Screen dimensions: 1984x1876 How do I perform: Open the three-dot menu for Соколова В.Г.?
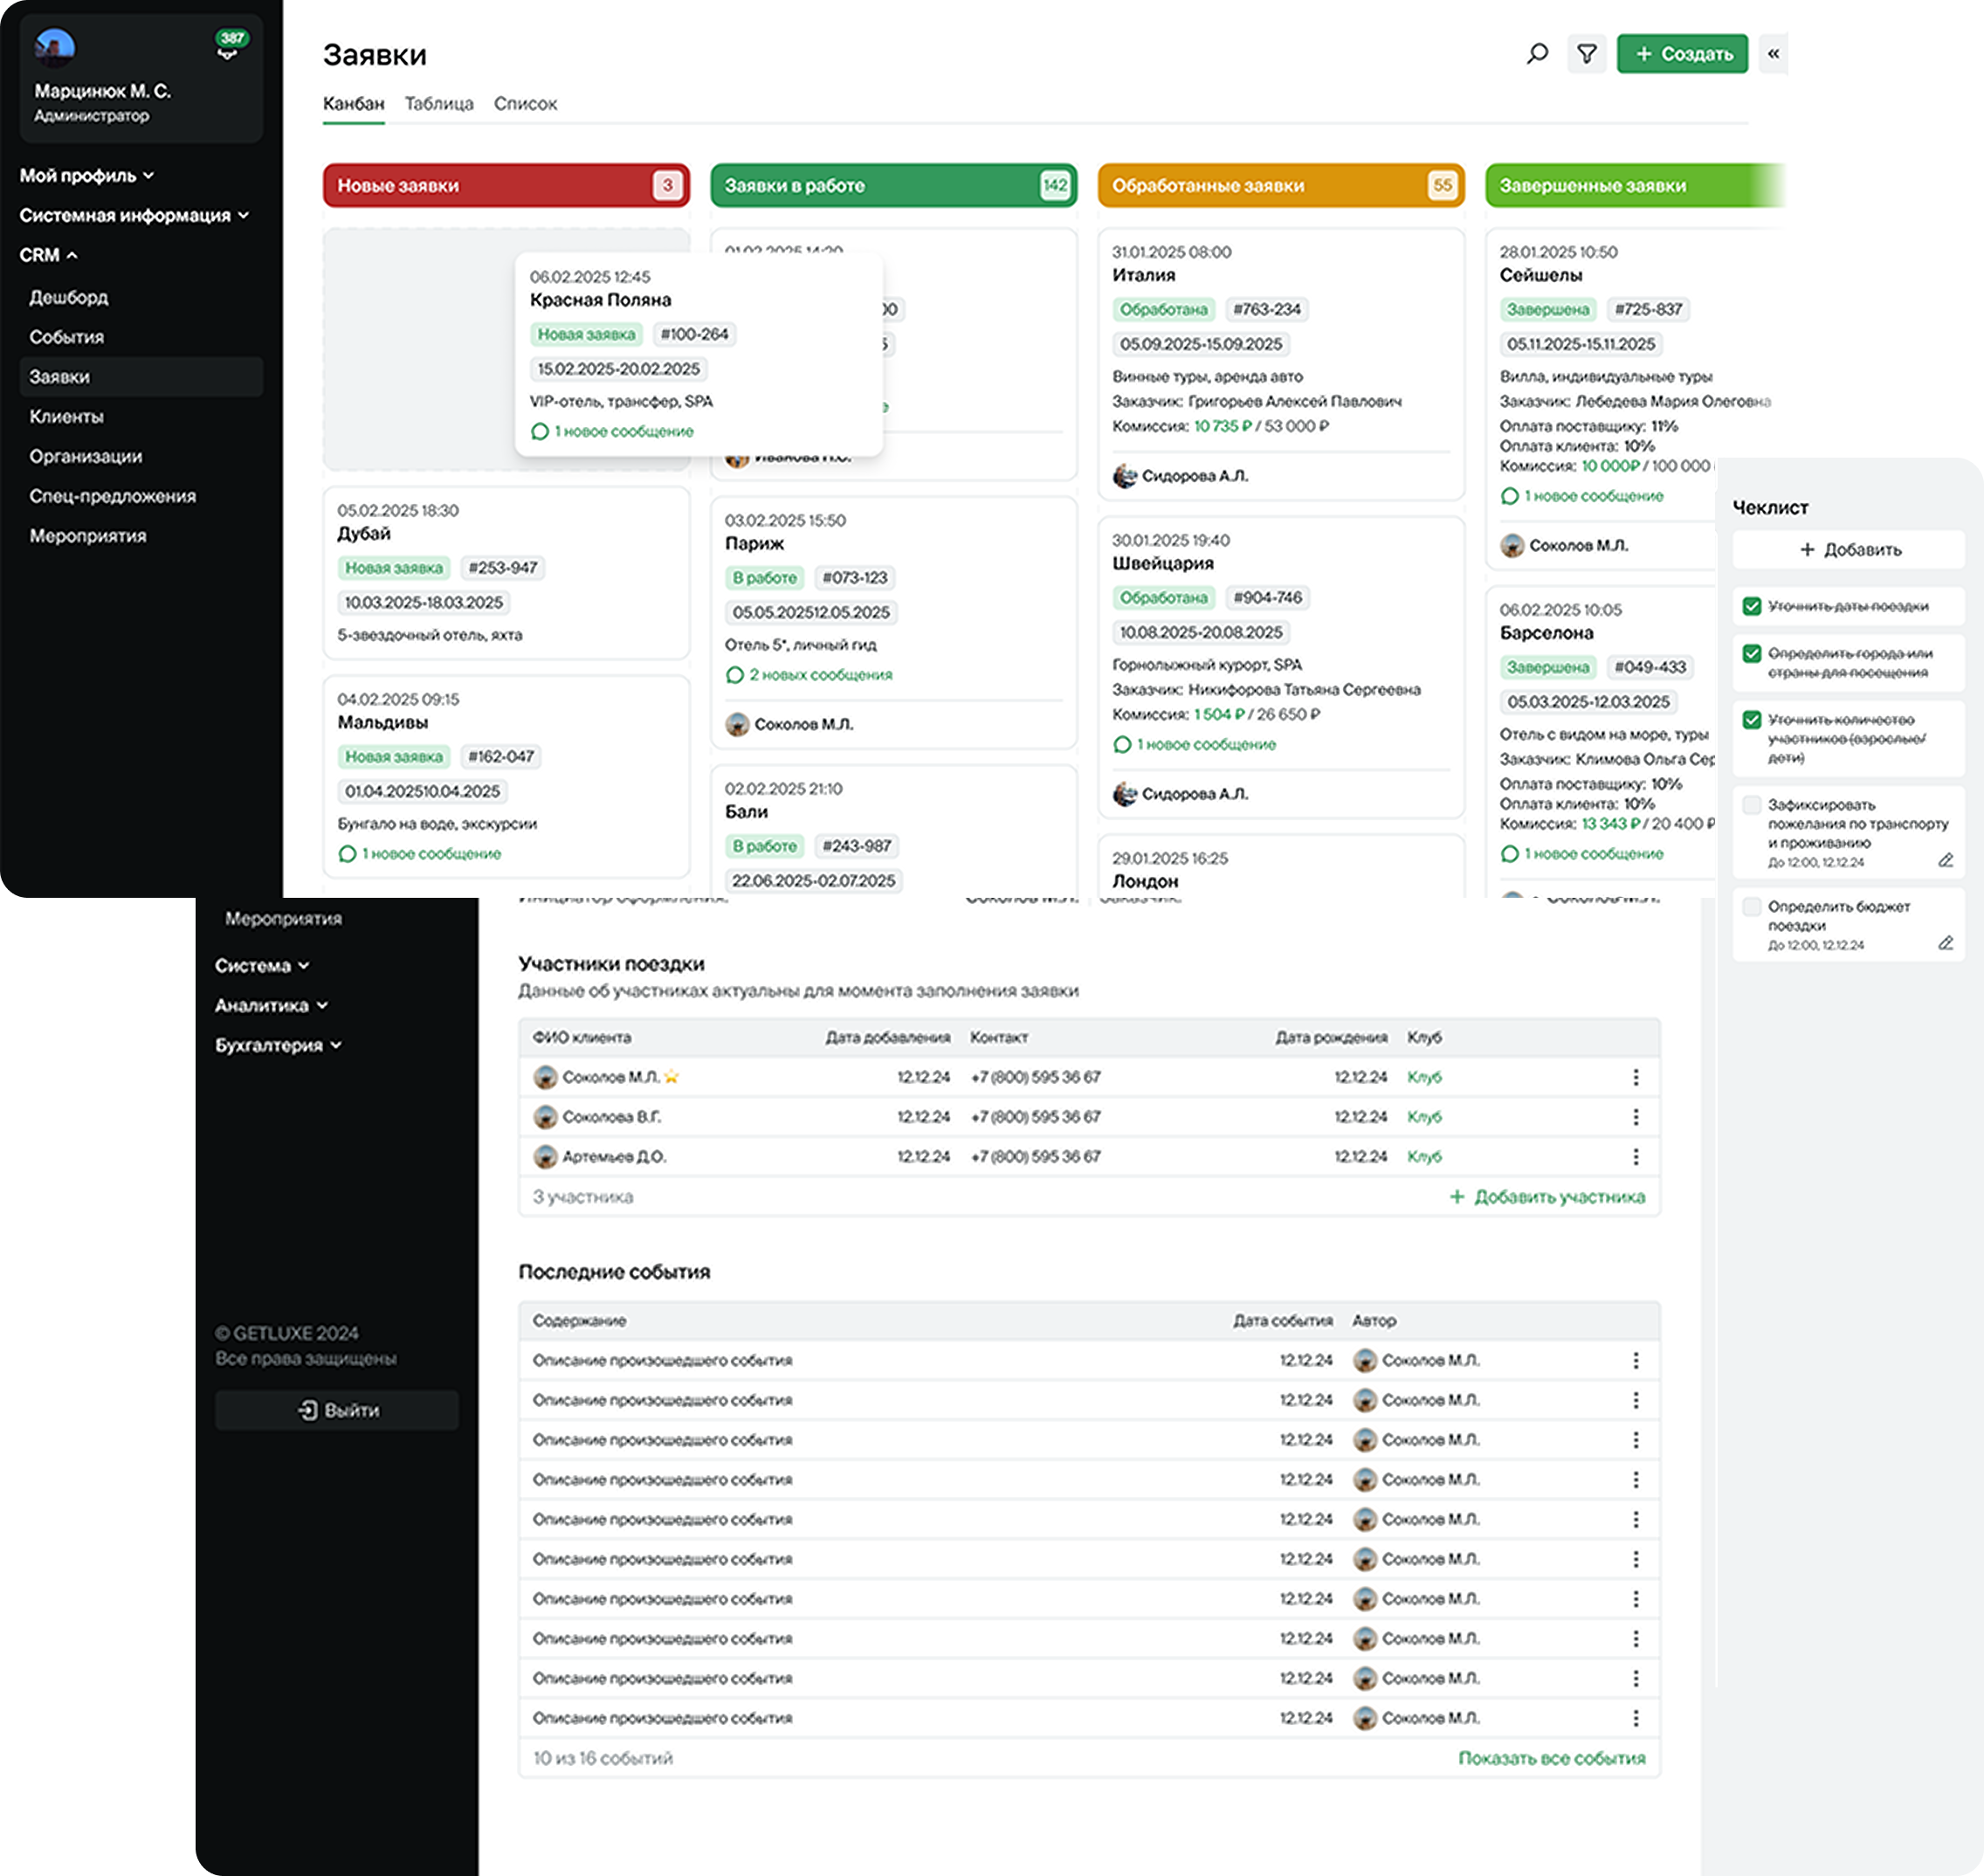(1635, 1117)
